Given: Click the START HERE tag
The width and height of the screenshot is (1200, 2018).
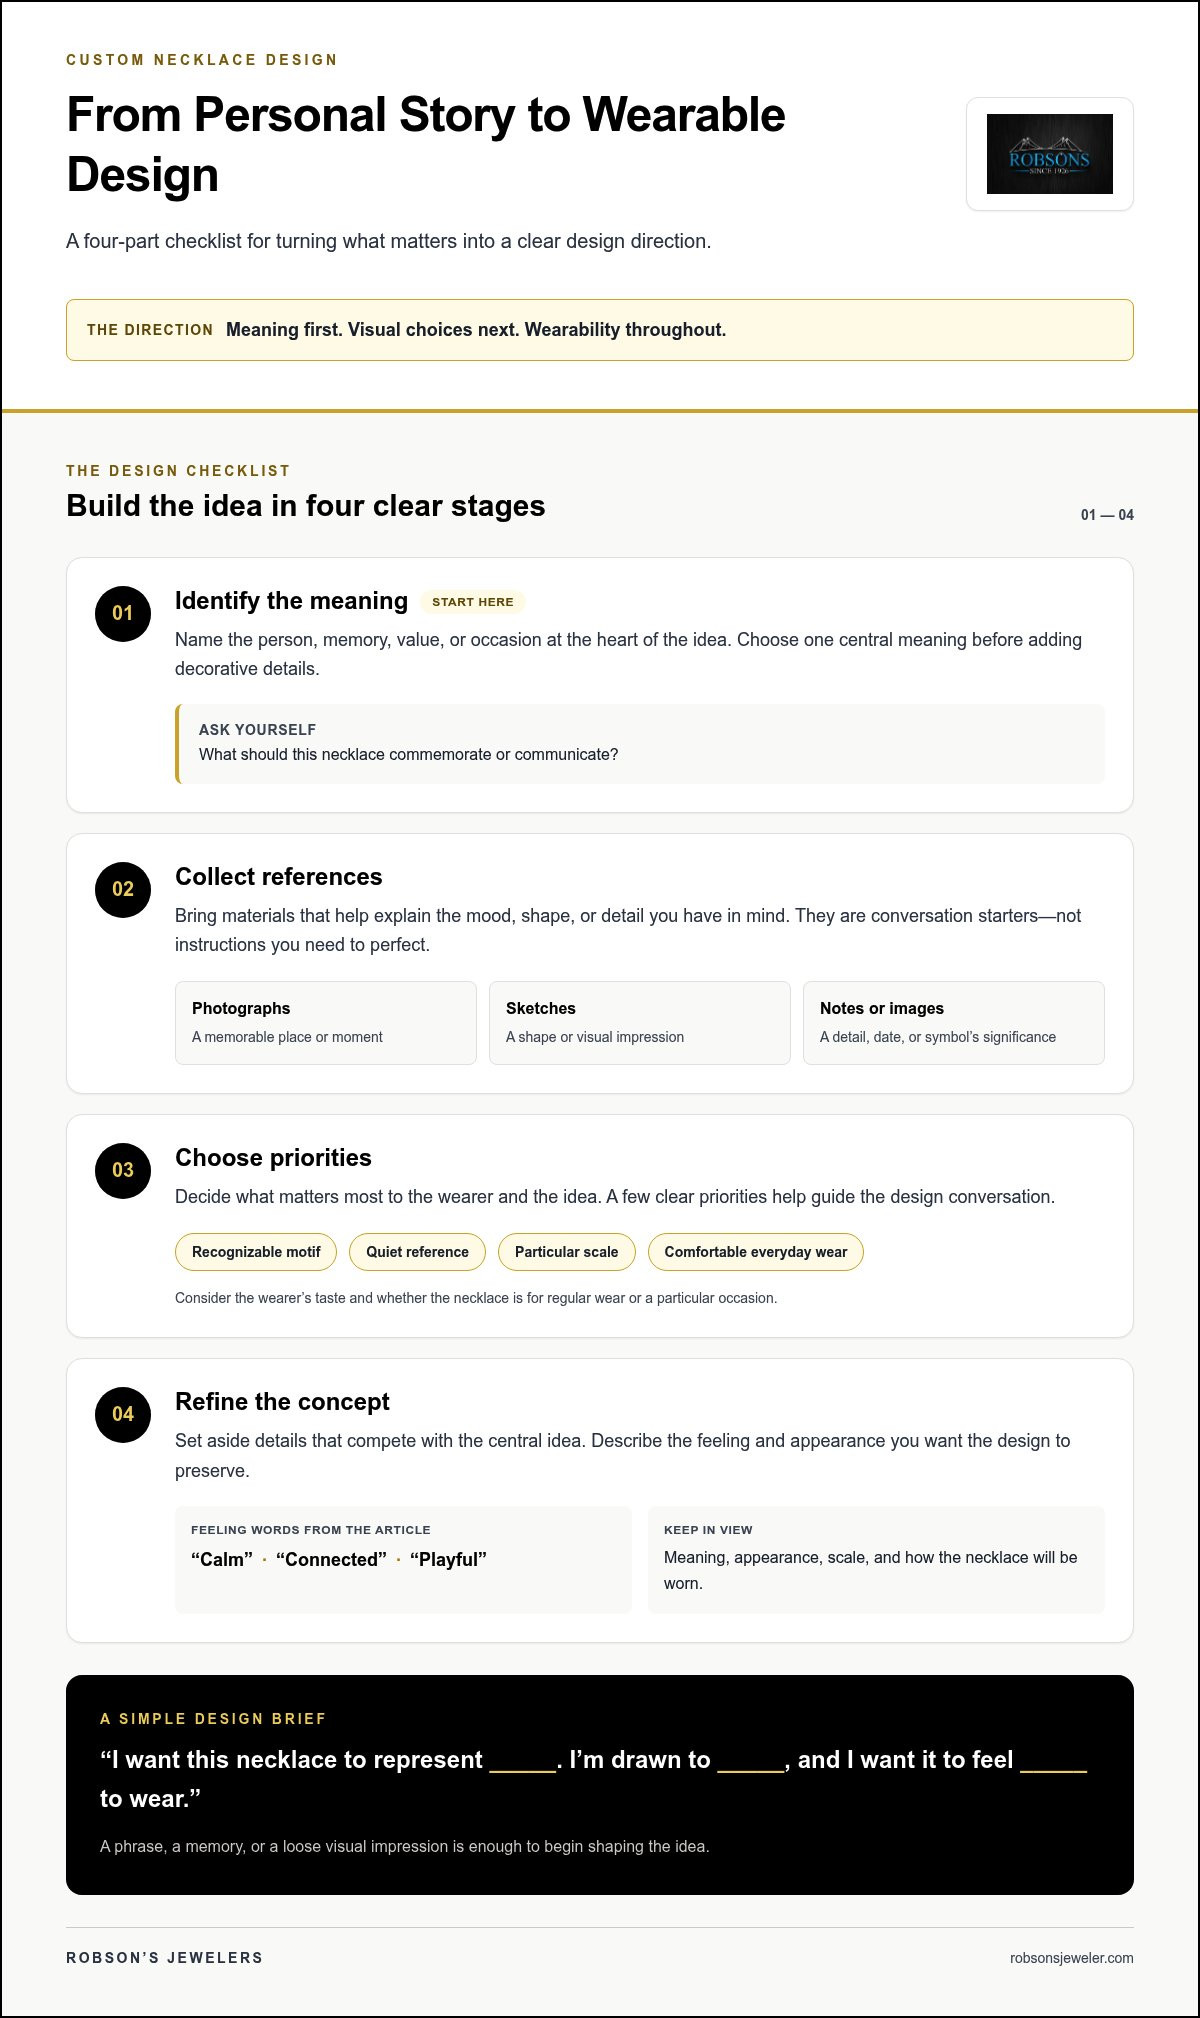Looking at the screenshot, I should pos(472,602).
